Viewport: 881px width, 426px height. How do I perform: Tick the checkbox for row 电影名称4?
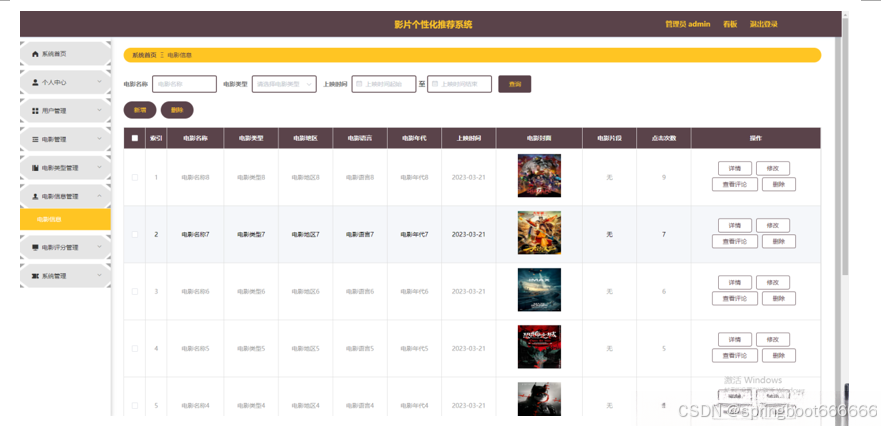click(134, 405)
